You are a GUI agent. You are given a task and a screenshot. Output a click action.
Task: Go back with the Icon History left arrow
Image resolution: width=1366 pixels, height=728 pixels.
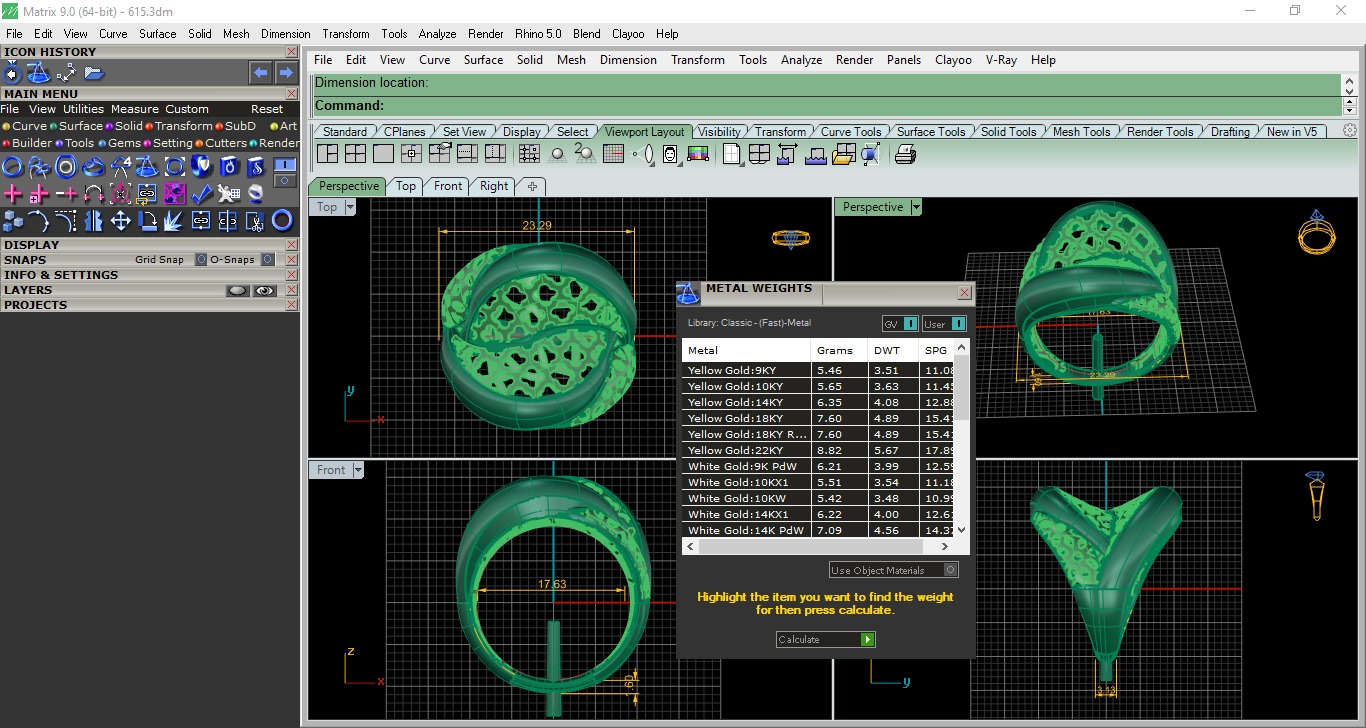(260, 72)
